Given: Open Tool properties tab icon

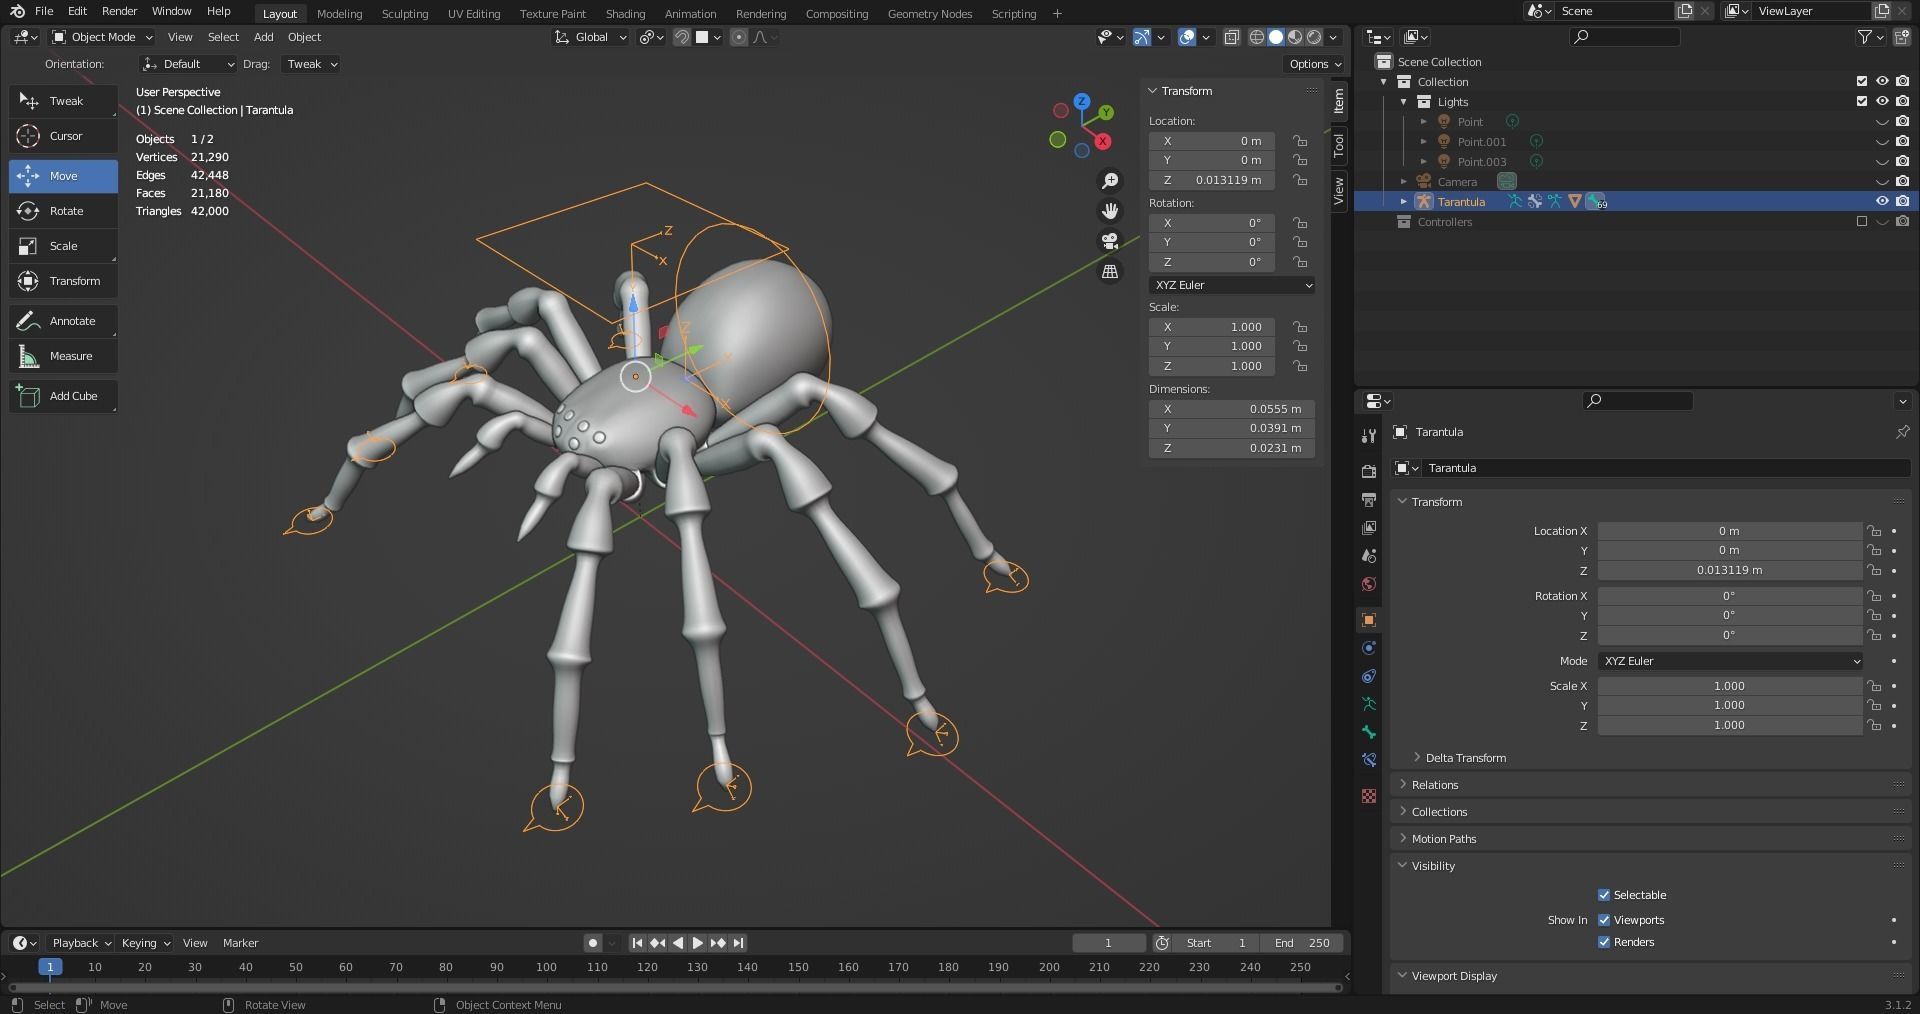Looking at the screenshot, I should tap(1369, 435).
